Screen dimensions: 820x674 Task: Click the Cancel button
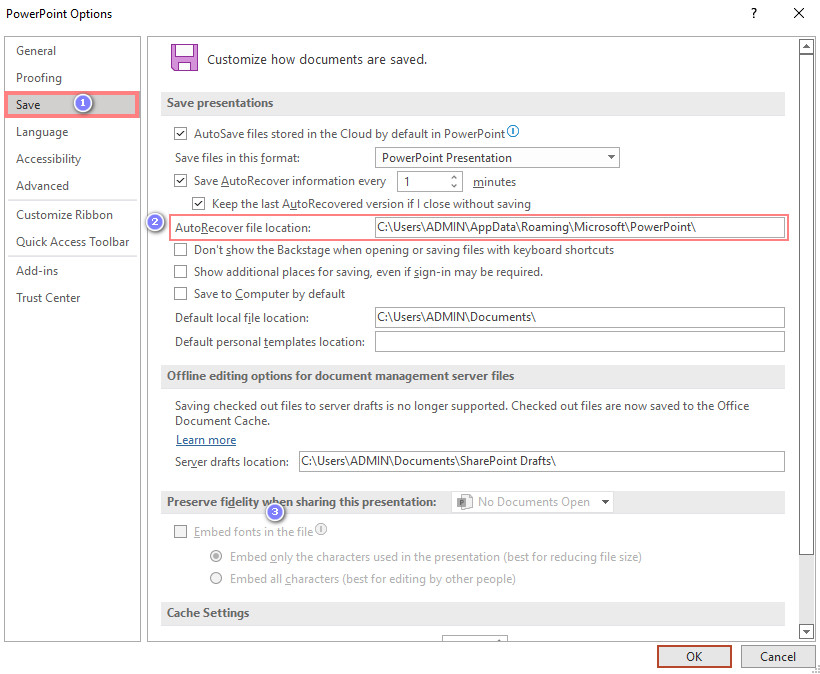tap(778, 657)
